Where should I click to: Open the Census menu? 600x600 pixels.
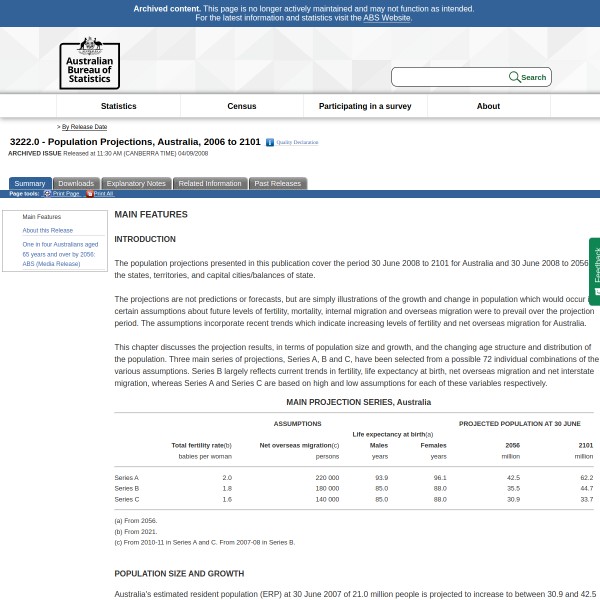click(x=241, y=106)
